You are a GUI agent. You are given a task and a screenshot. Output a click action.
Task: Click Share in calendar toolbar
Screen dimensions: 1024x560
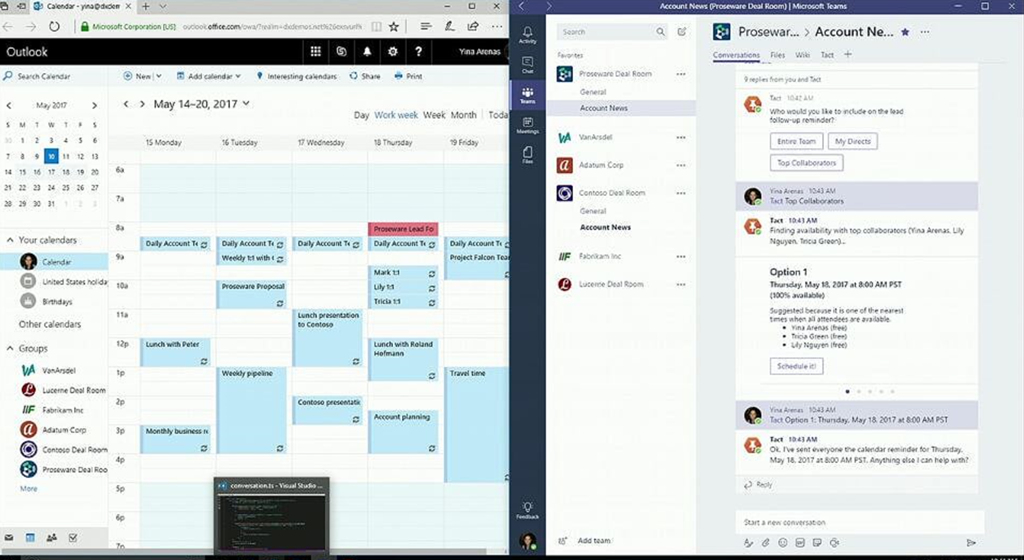(x=365, y=76)
